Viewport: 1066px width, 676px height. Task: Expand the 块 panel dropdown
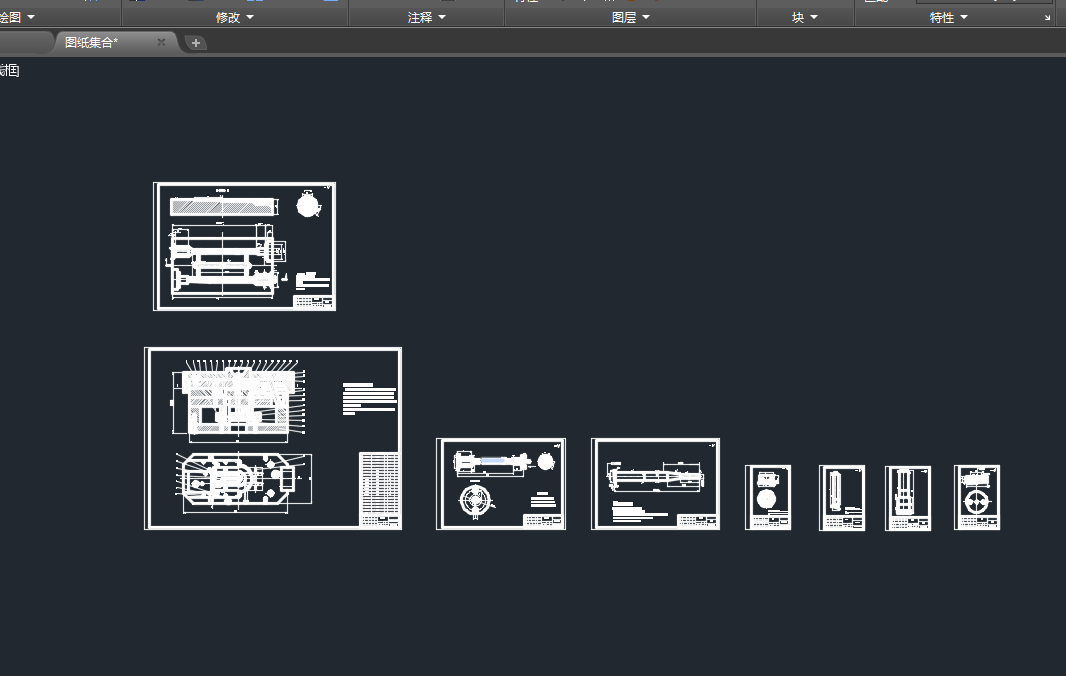[804, 18]
